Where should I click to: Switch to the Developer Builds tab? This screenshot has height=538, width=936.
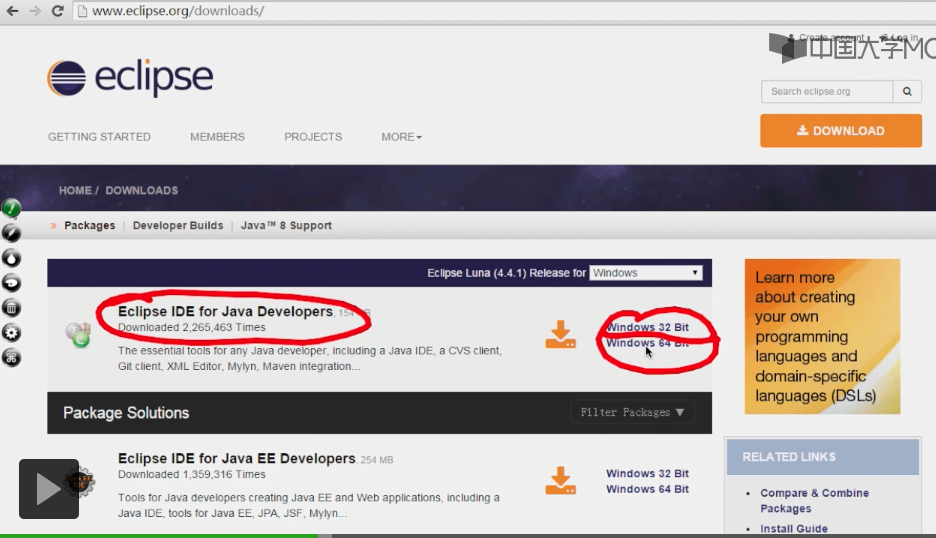(x=178, y=226)
